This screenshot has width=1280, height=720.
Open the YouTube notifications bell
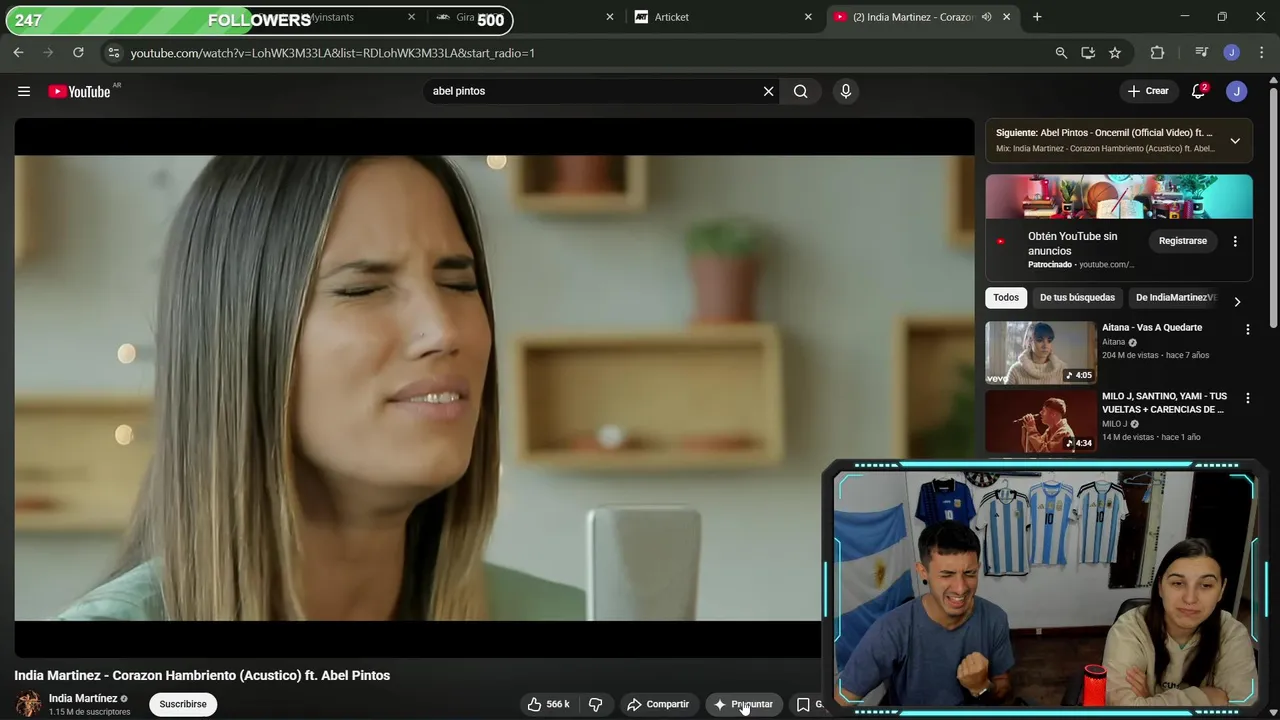[x=1198, y=91]
